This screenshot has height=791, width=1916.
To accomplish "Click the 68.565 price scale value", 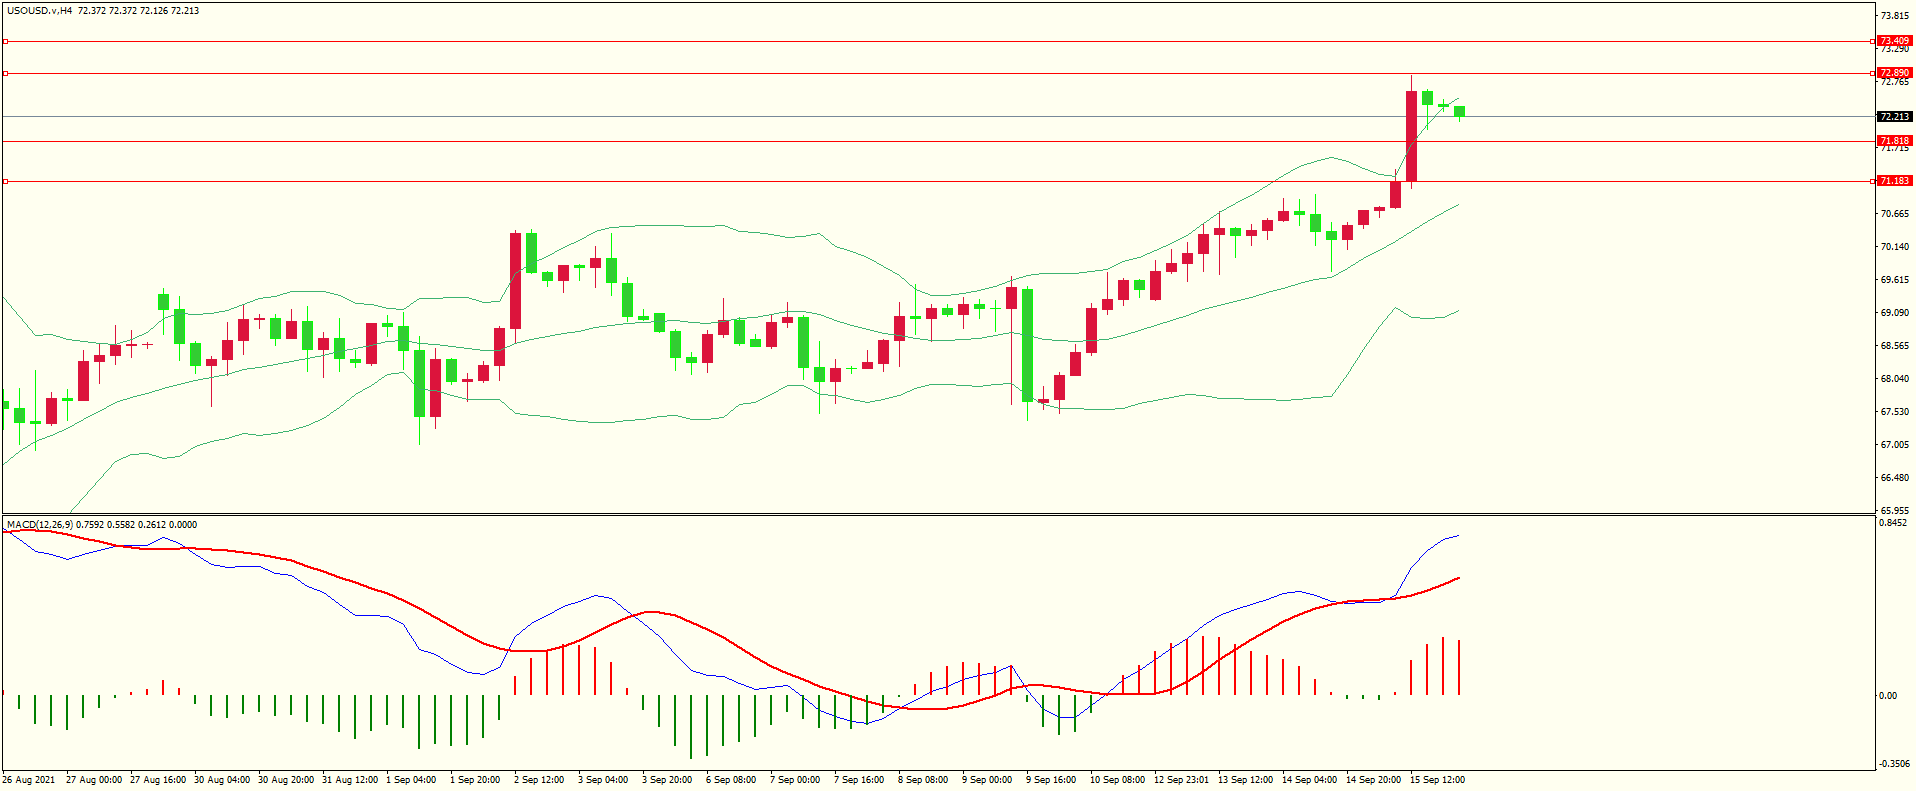I will 1895,346.
